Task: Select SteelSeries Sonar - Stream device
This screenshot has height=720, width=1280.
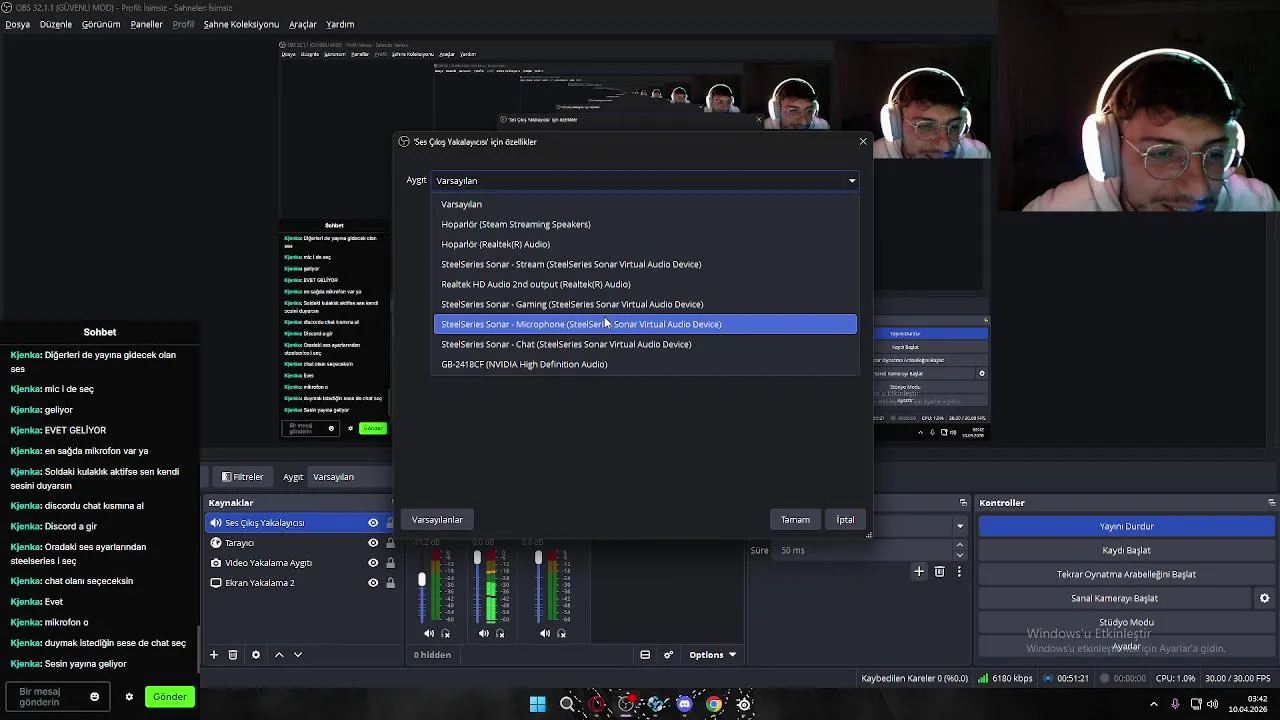Action: click(x=645, y=264)
